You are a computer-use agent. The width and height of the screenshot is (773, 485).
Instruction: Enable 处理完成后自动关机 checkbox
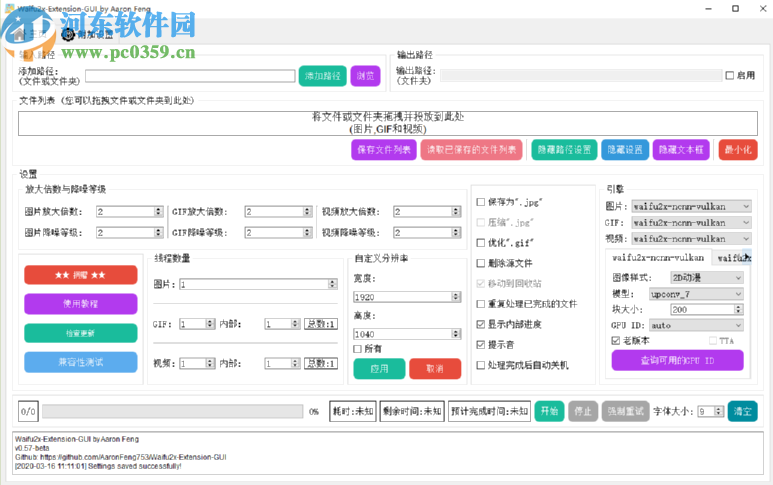481,365
